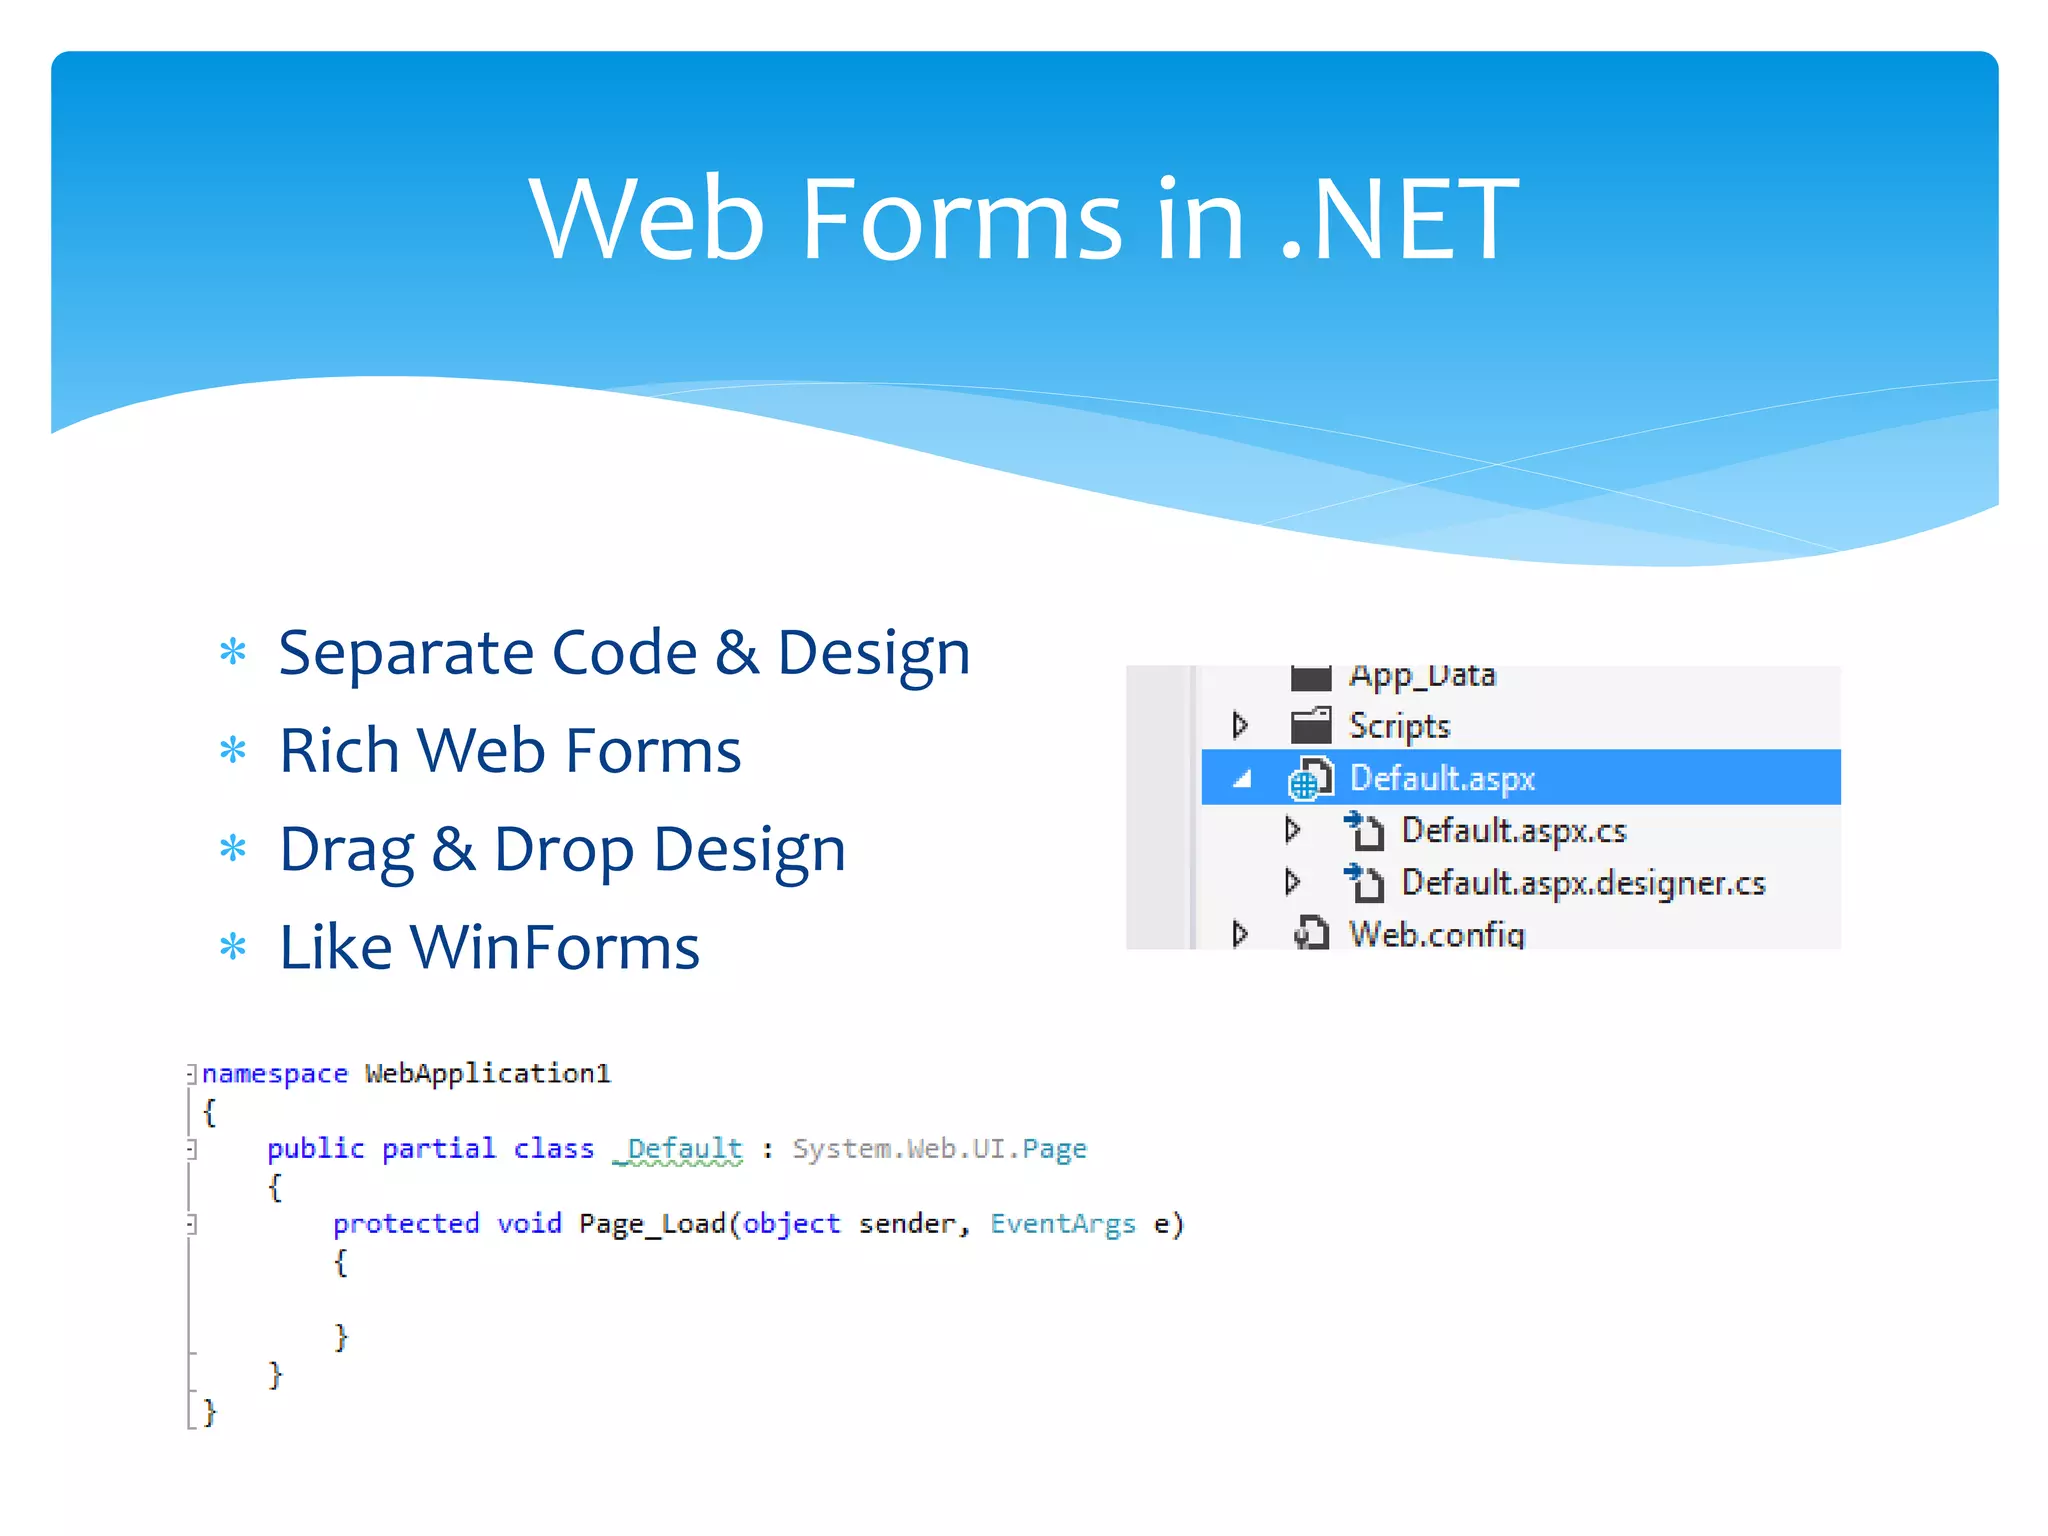Viewport: 2048px width, 1536px height.
Task: Click the Default.aspx.cs file icon
Action: [x=1364, y=831]
